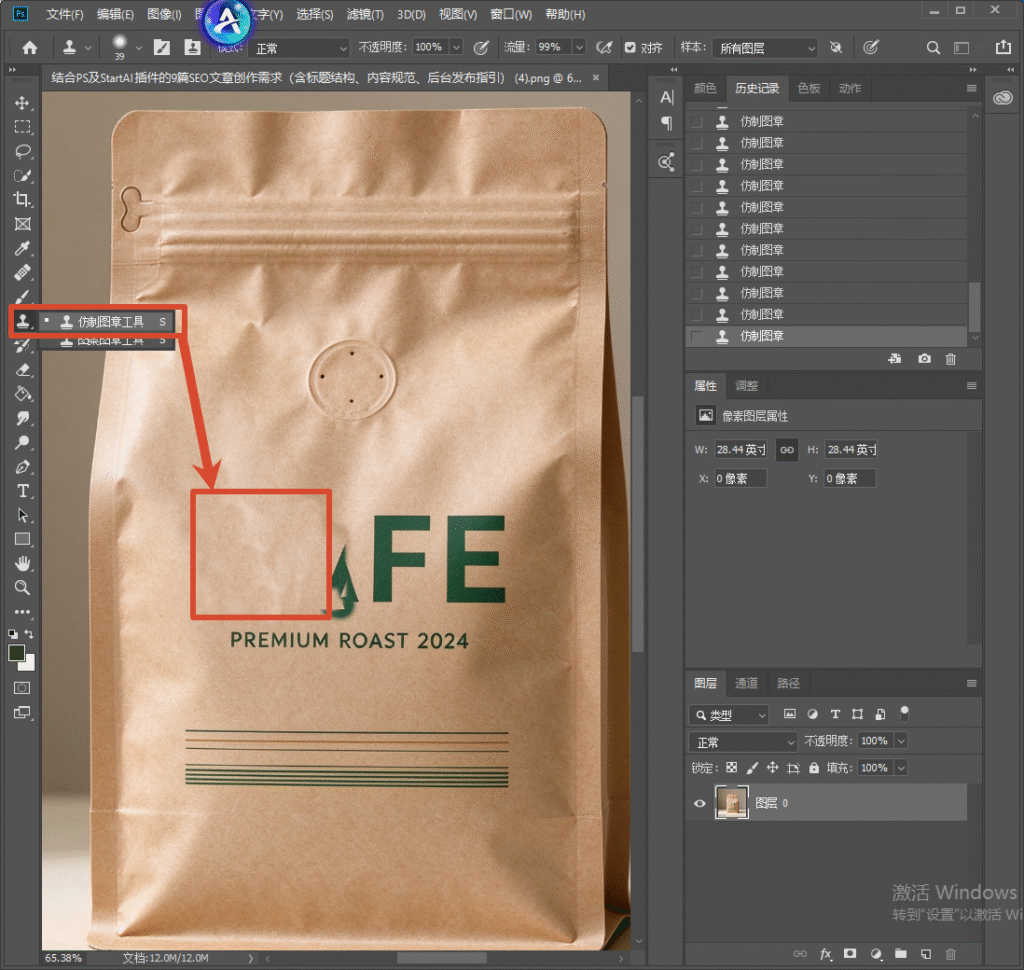The height and width of the screenshot is (970, 1024).
Task: Expand the 不透明度 opacity dropdown in options bar
Action: click(x=456, y=47)
